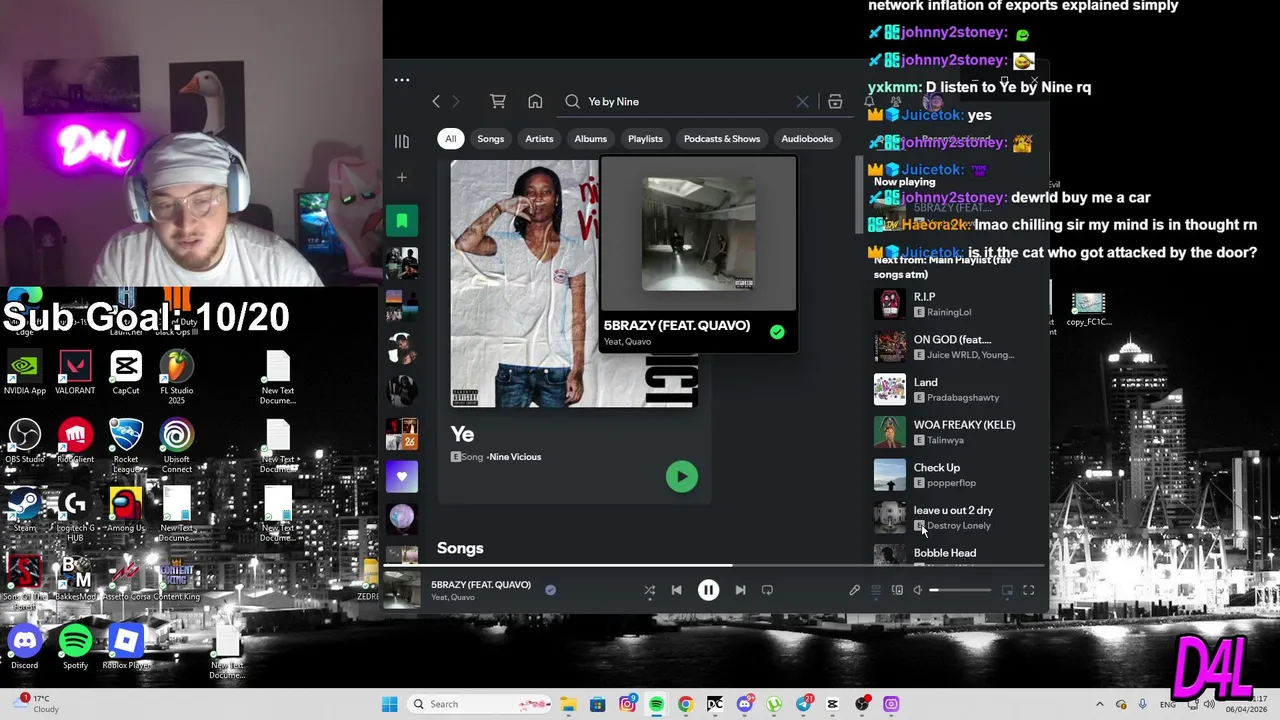1280x720 pixels.
Task: Skip to the next track
Action: coord(740,590)
